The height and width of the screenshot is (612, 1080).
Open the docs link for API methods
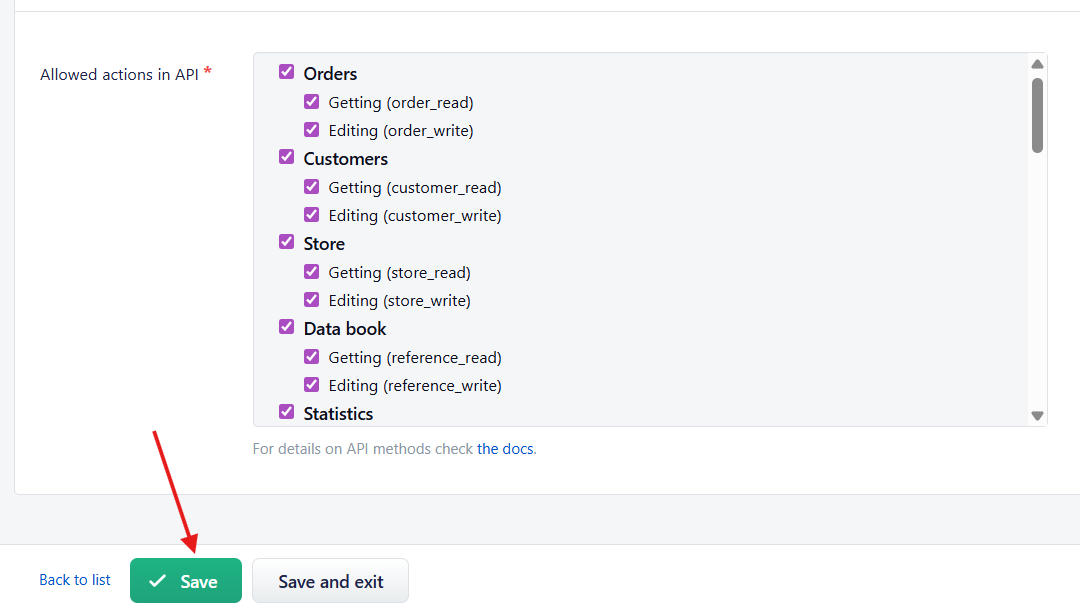505,449
